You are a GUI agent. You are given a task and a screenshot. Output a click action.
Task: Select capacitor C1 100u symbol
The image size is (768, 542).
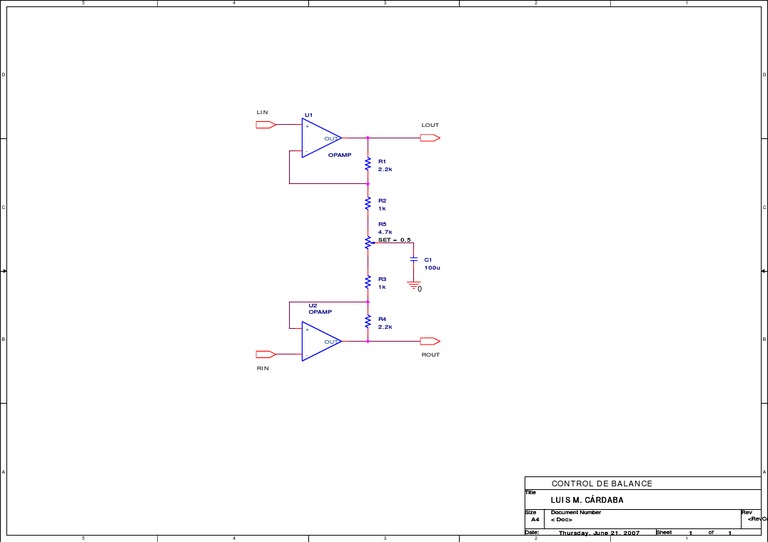click(414, 259)
